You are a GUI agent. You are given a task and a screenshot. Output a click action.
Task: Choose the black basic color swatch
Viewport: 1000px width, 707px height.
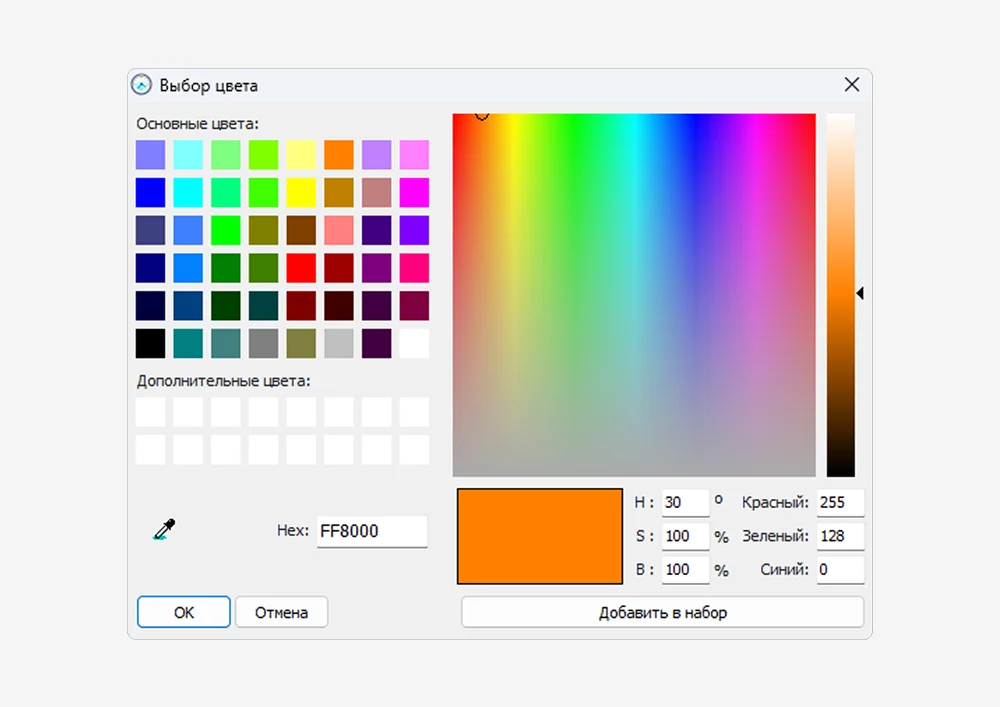pos(150,343)
